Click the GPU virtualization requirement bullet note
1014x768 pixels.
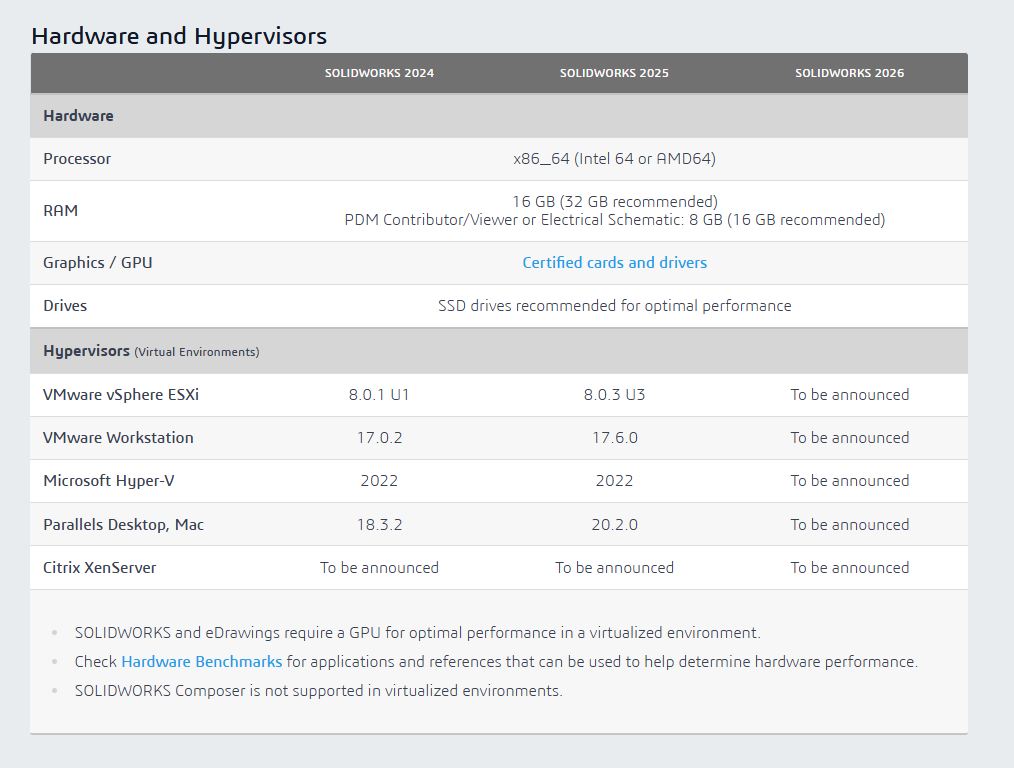(x=416, y=632)
